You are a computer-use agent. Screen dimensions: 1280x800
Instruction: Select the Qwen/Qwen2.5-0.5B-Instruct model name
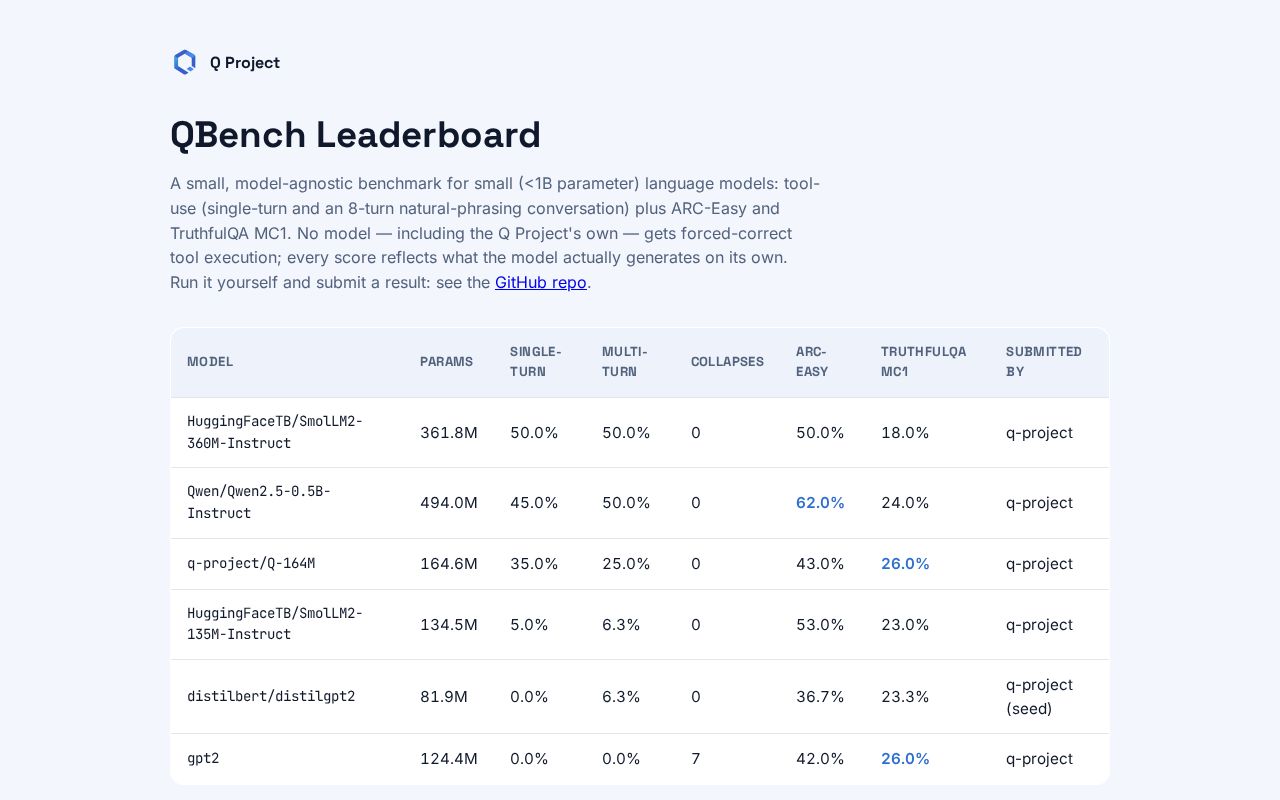259,503
